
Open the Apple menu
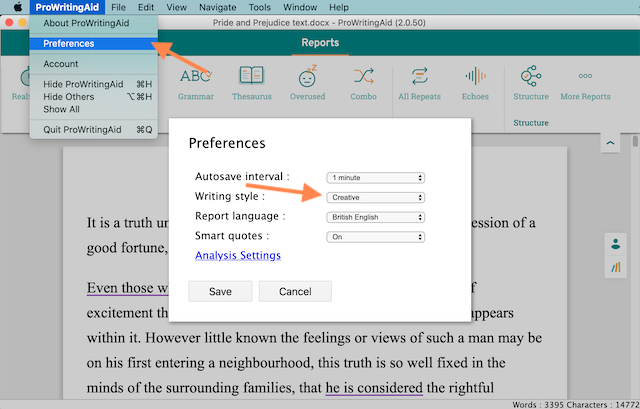[18, 7]
